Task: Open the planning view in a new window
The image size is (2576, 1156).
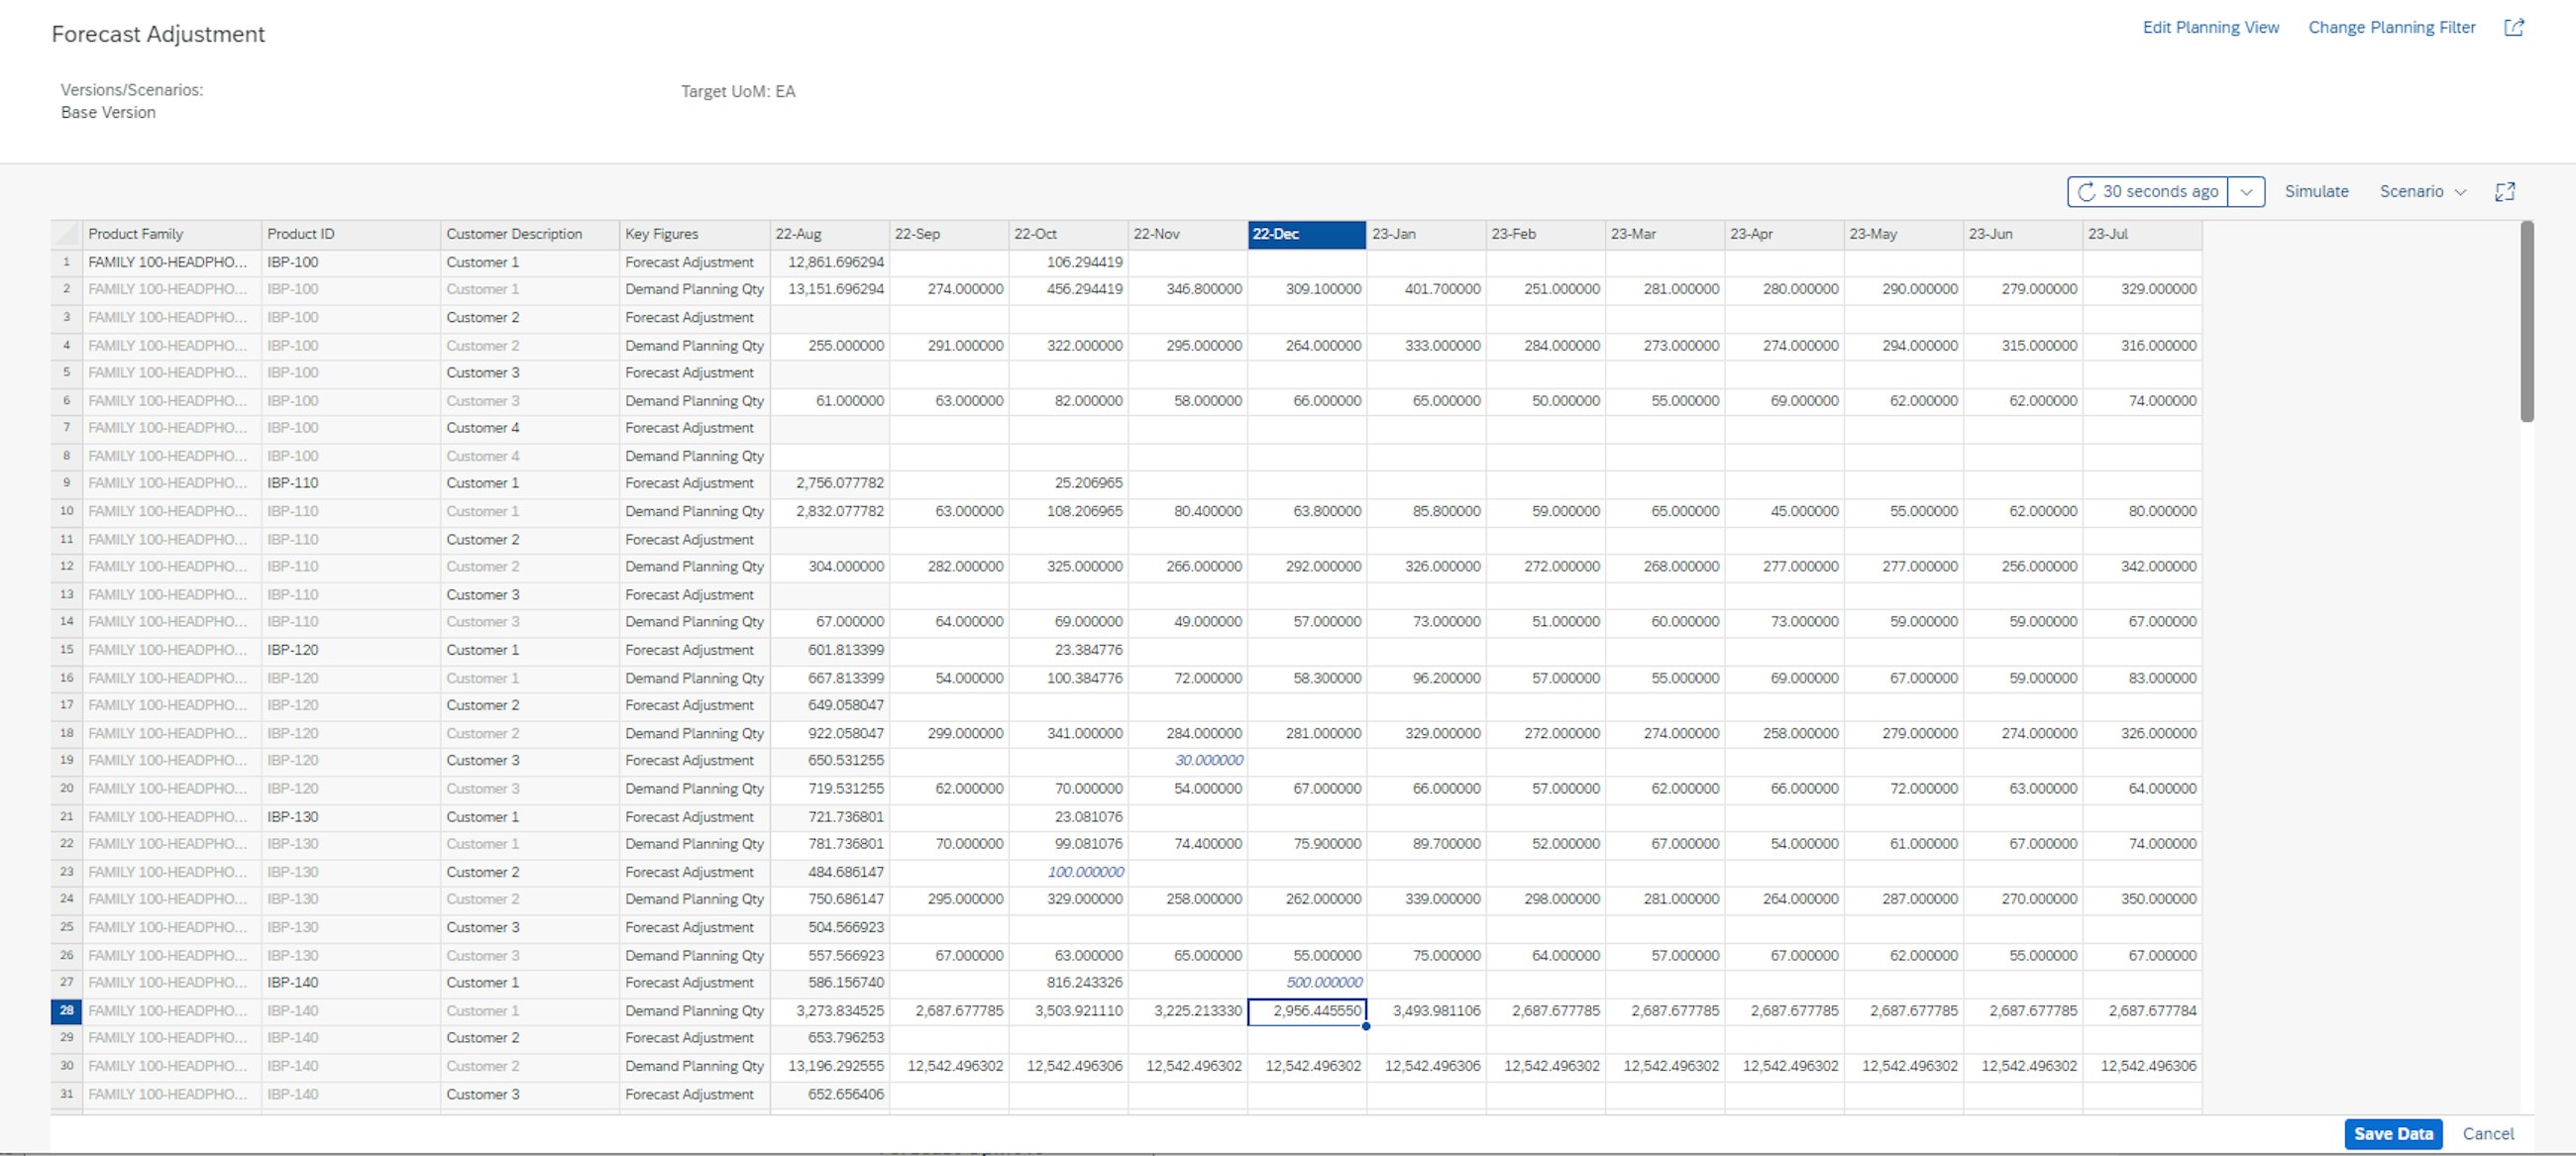Action: tap(2517, 27)
